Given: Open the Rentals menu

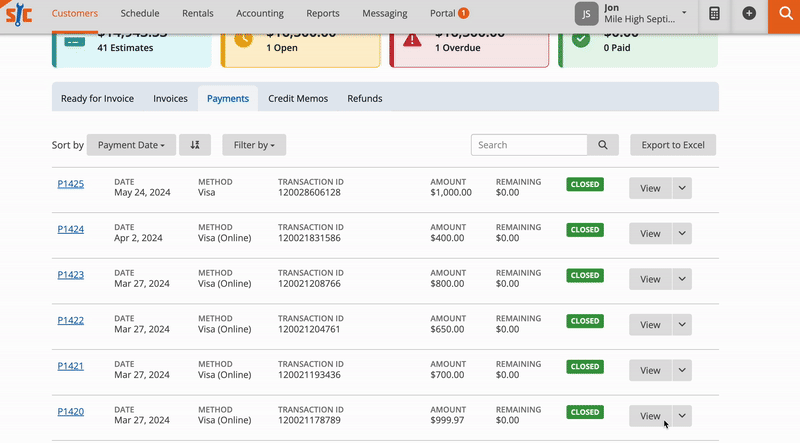Looking at the screenshot, I should (x=197, y=13).
